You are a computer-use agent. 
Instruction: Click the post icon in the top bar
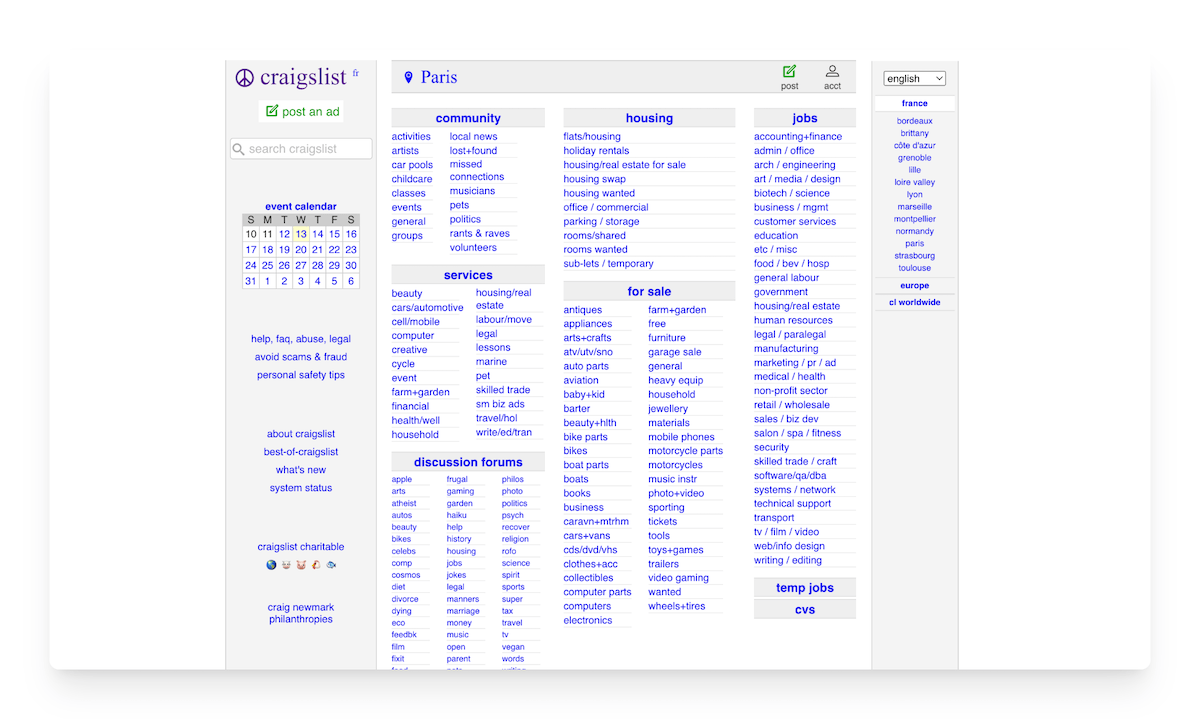point(789,71)
